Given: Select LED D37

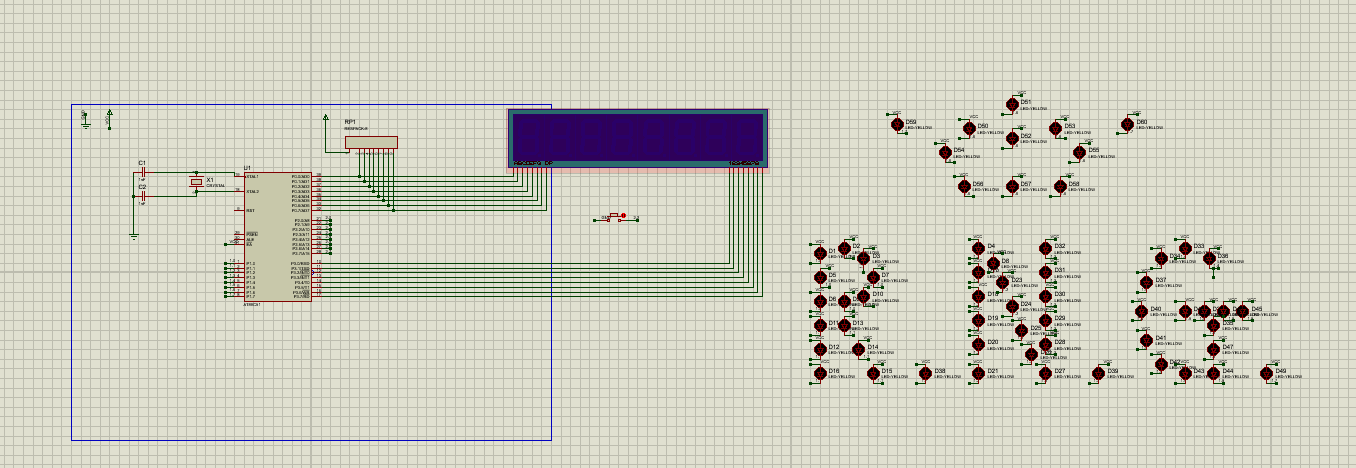Looking at the screenshot, I should click(x=1146, y=282).
